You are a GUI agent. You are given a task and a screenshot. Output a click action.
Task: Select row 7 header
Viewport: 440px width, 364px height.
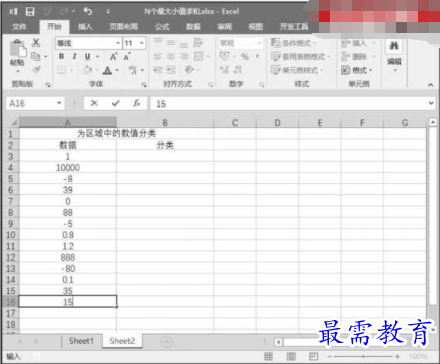(11, 201)
